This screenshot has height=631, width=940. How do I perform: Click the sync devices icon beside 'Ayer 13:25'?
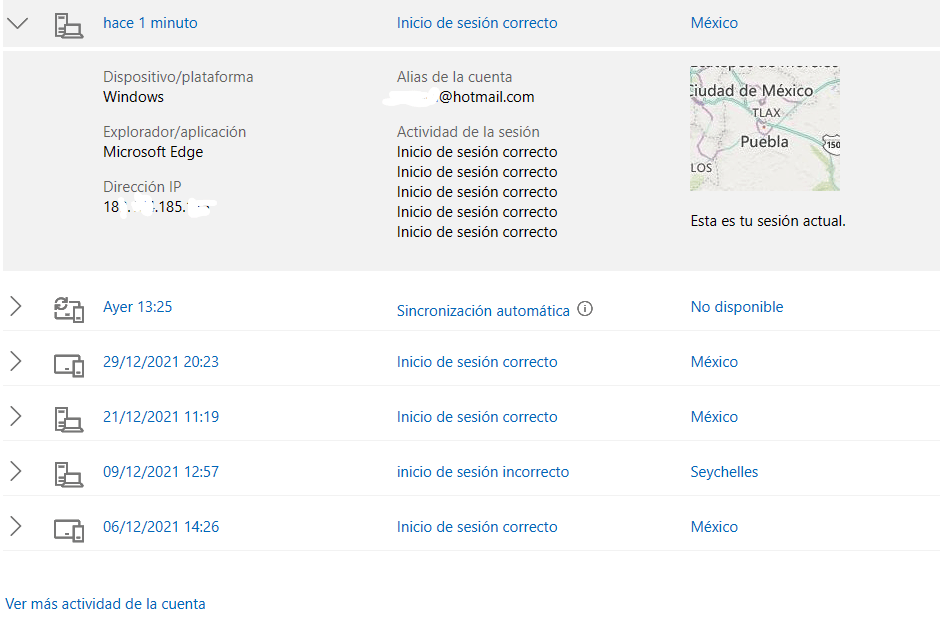[x=69, y=309]
